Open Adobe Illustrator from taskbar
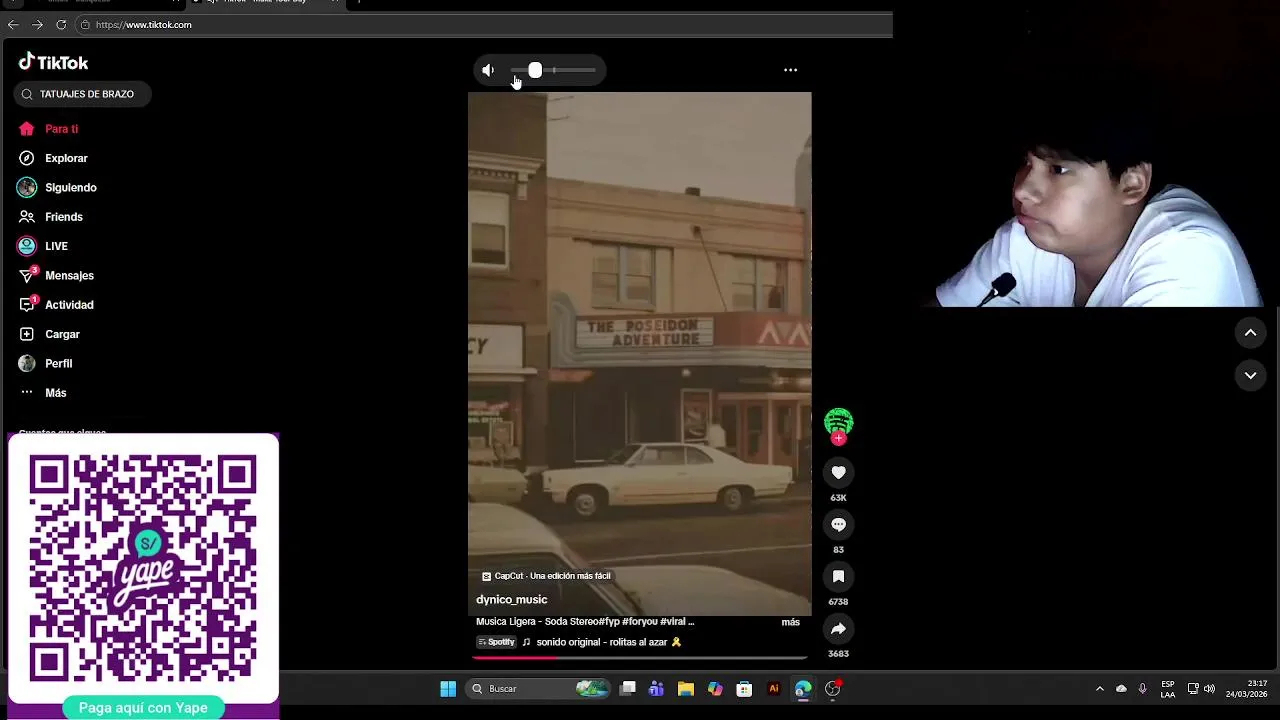Viewport: 1280px width, 720px height. coord(773,689)
